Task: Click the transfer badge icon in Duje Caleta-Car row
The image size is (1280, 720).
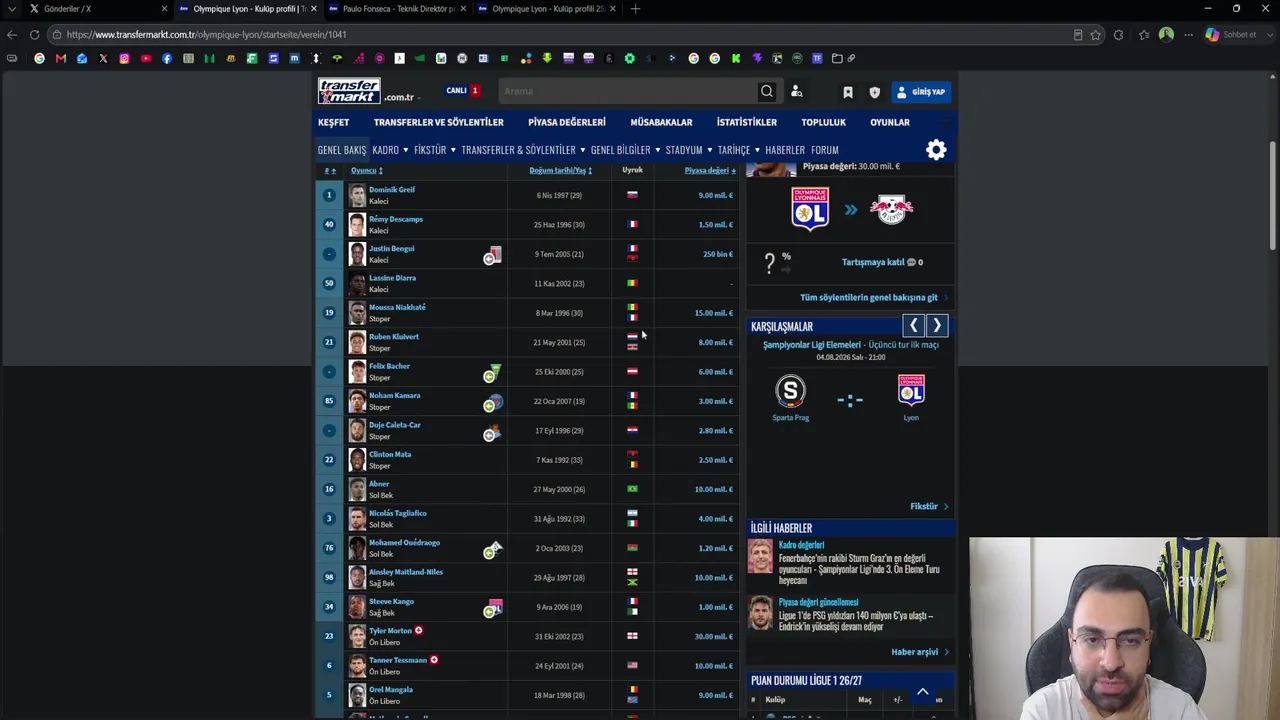Action: pyautogui.click(x=492, y=432)
